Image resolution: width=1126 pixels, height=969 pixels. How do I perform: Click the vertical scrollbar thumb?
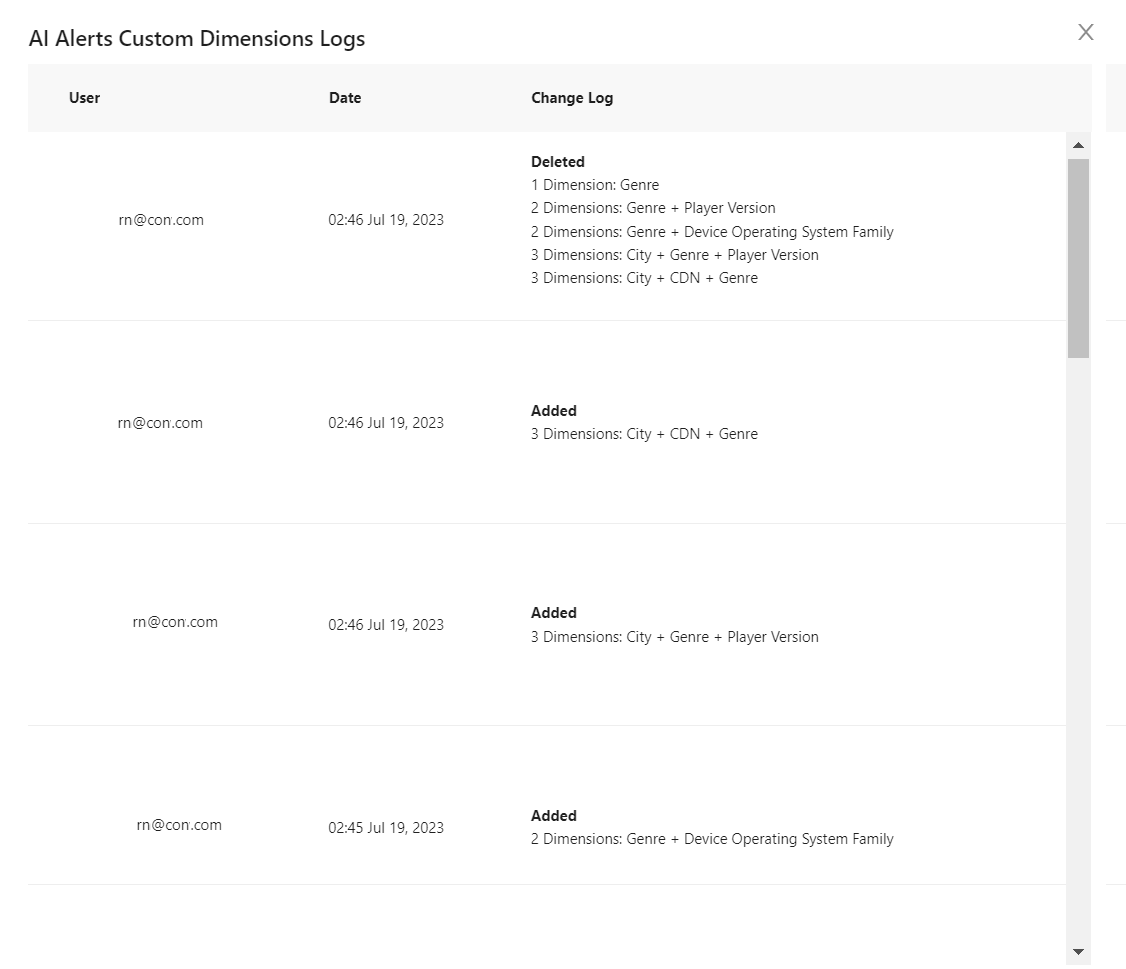[x=1078, y=258]
